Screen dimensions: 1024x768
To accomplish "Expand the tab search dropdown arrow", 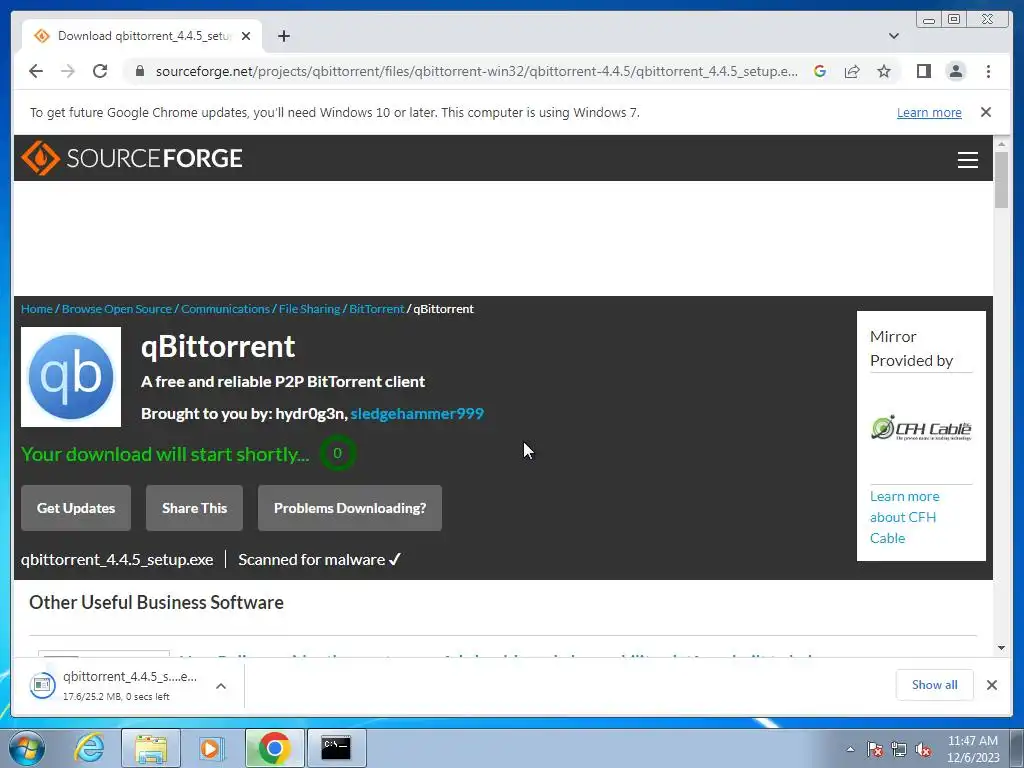I will tap(894, 36).
